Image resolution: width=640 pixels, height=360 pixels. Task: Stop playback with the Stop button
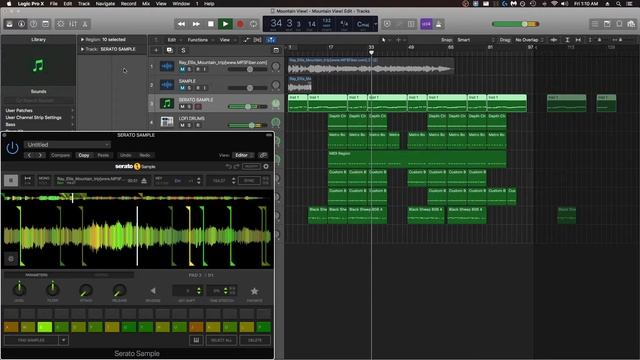tap(211, 24)
